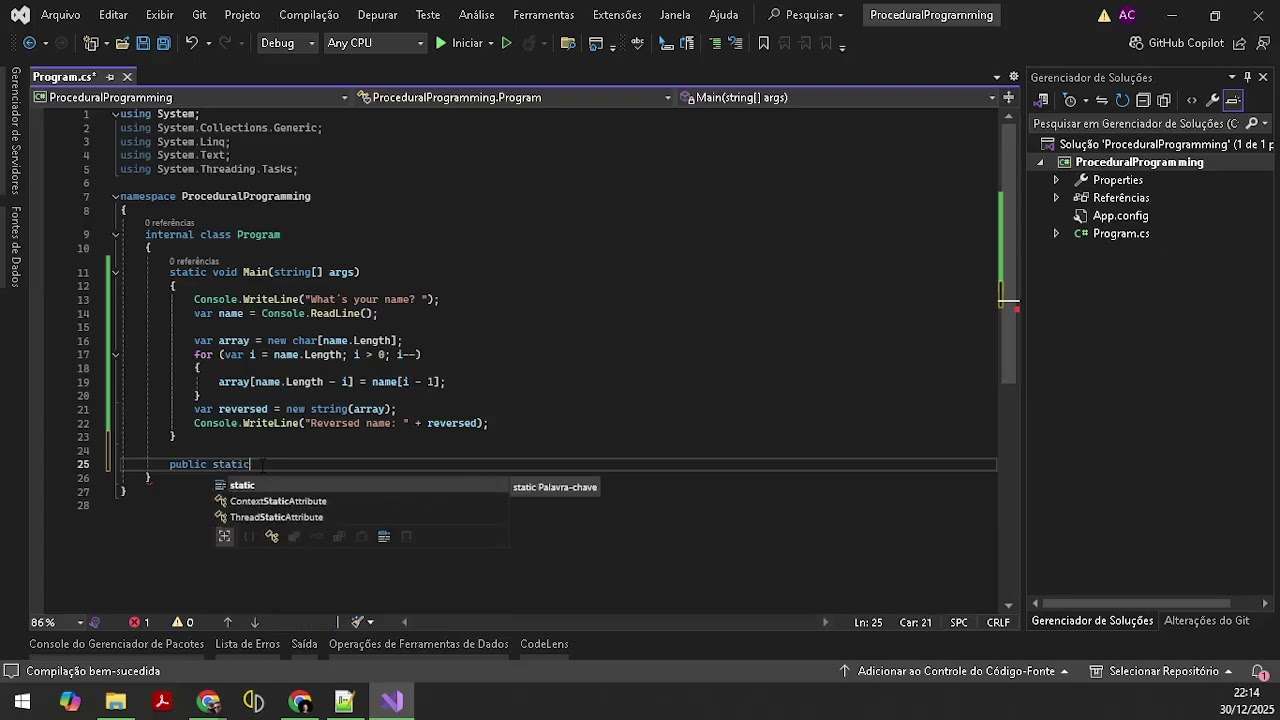Go to next issue down arrow
The height and width of the screenshot is (720, 1280).
[x=254, y=622]
